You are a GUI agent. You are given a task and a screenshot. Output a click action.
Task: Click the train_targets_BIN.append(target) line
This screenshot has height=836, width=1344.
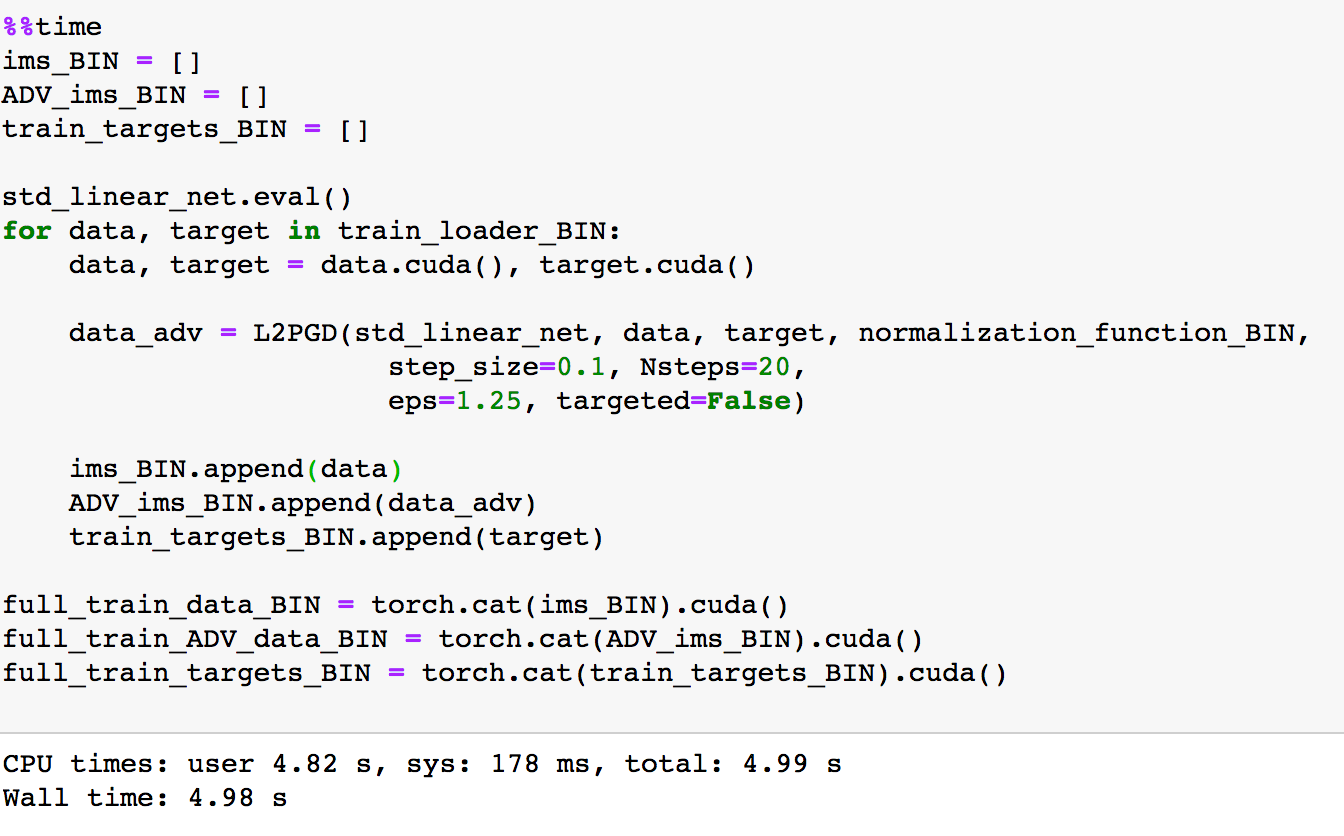tap(336, 537)
